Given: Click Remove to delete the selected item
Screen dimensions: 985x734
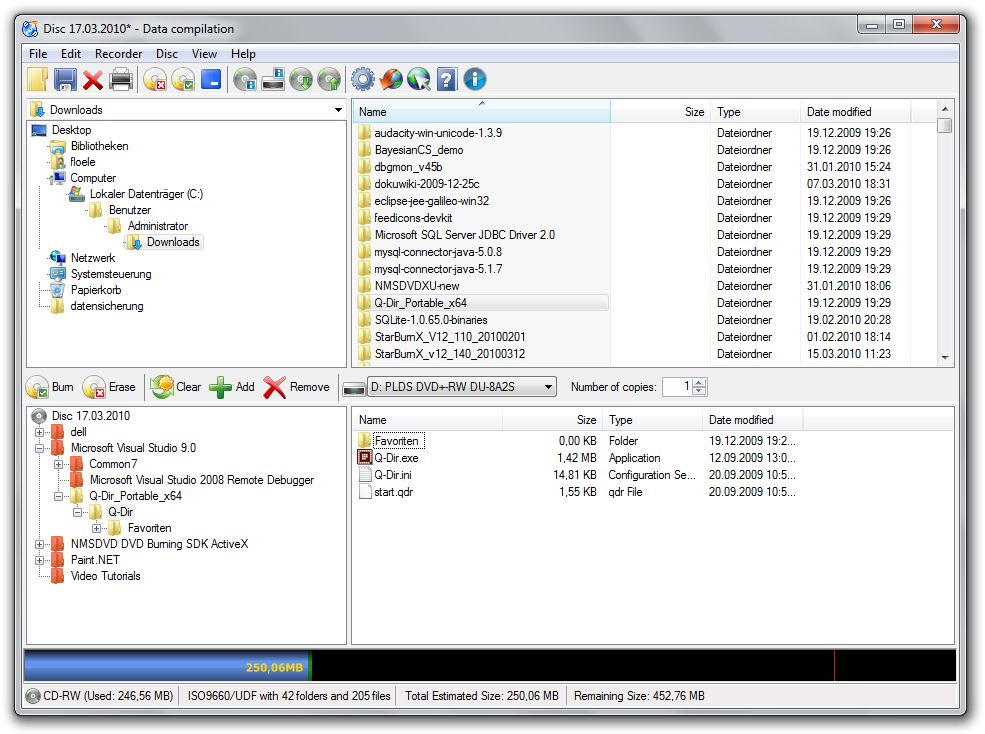Looking at the screenshot, I should pos(296,387).
